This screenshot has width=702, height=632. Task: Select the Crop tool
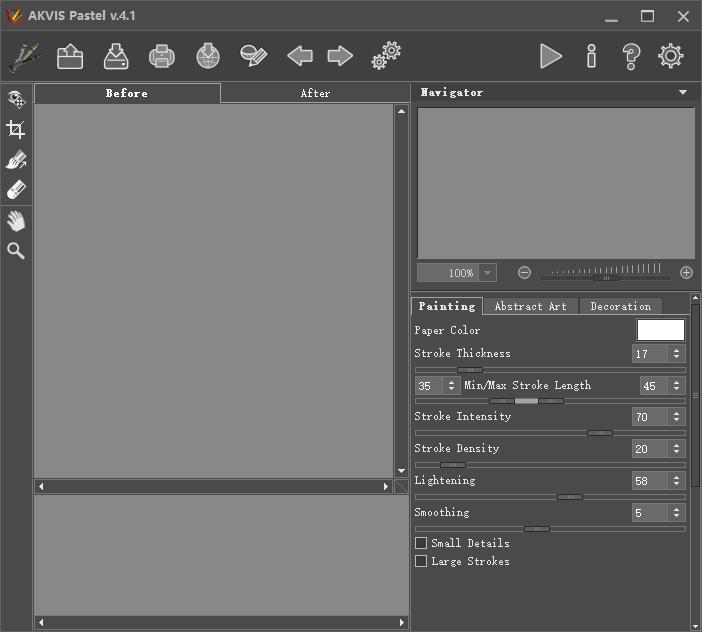click(x=16, y=129)
